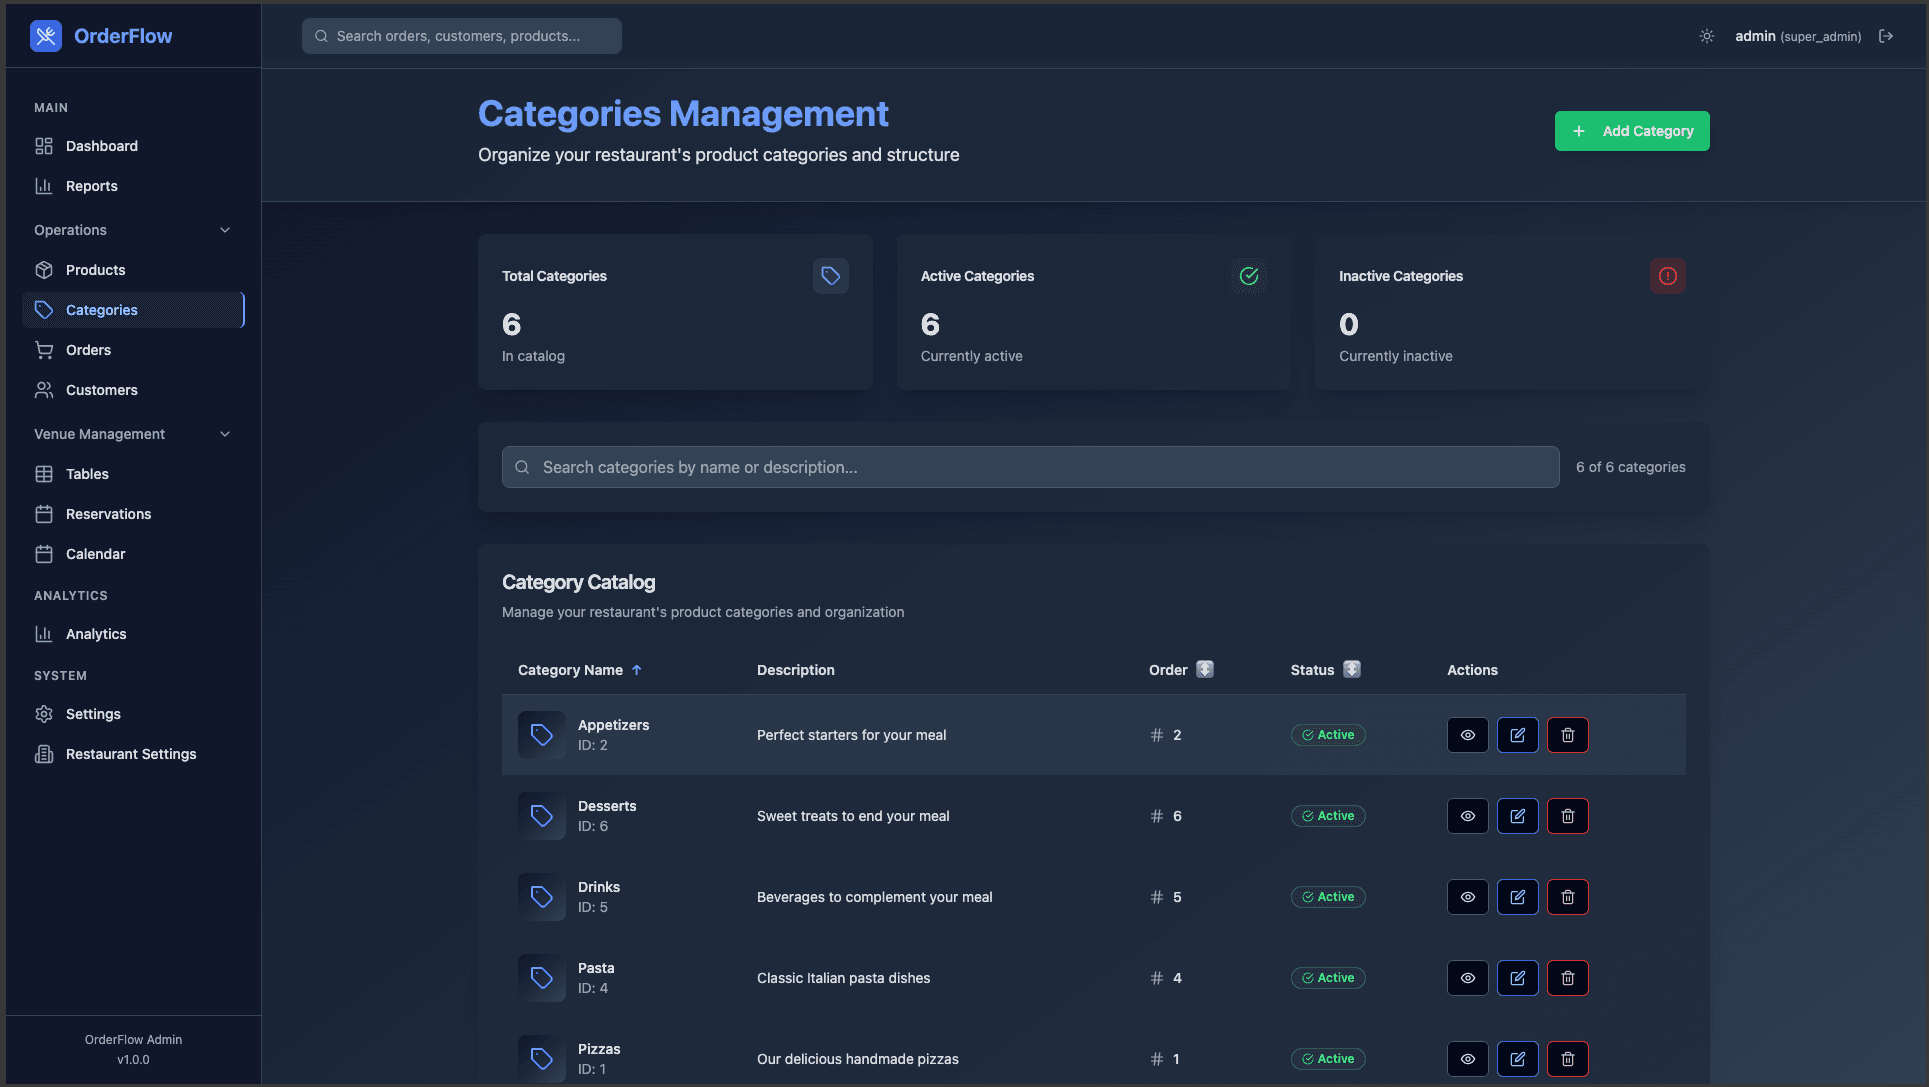Click the Add Category button

(1631, 131)
